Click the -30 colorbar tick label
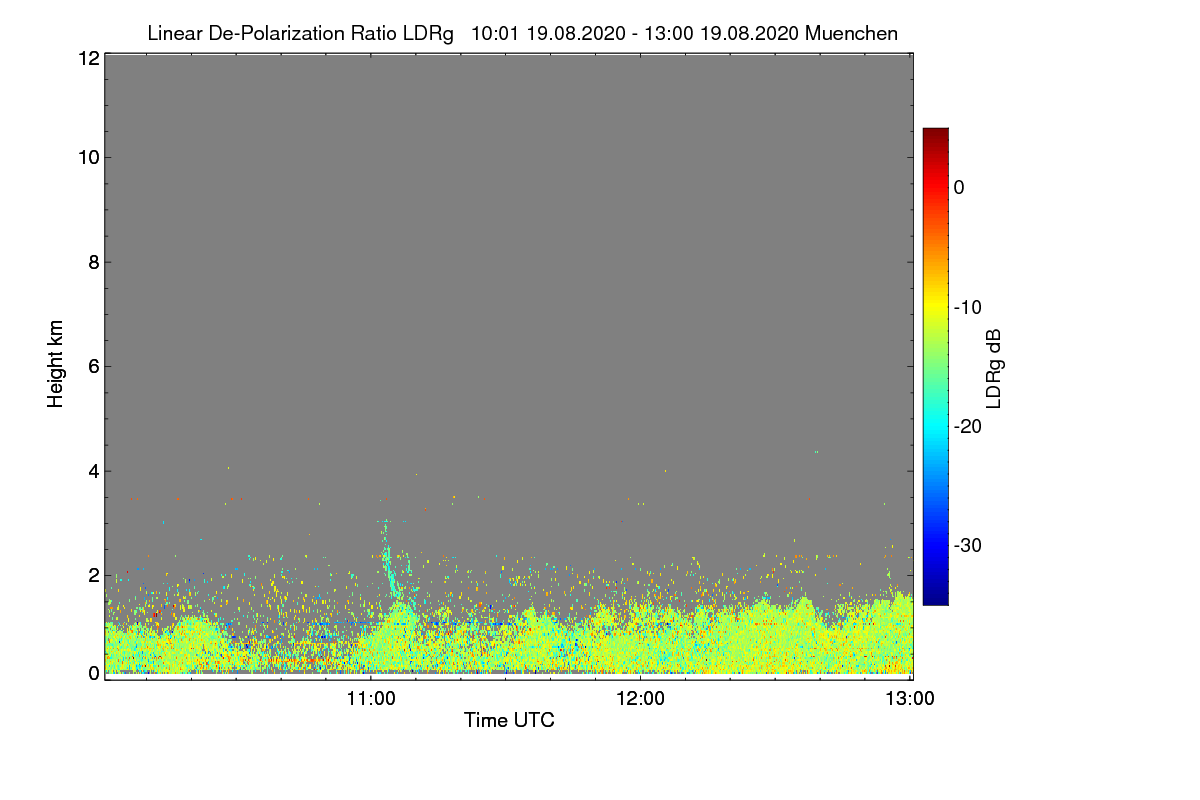 point(972,545)
